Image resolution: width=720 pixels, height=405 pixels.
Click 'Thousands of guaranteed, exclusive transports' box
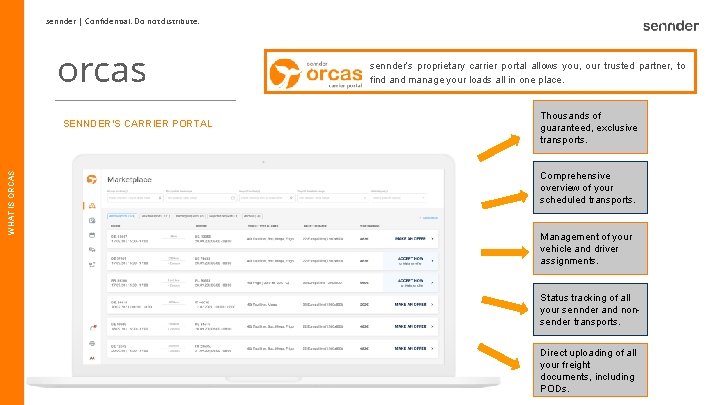(590, 127)
